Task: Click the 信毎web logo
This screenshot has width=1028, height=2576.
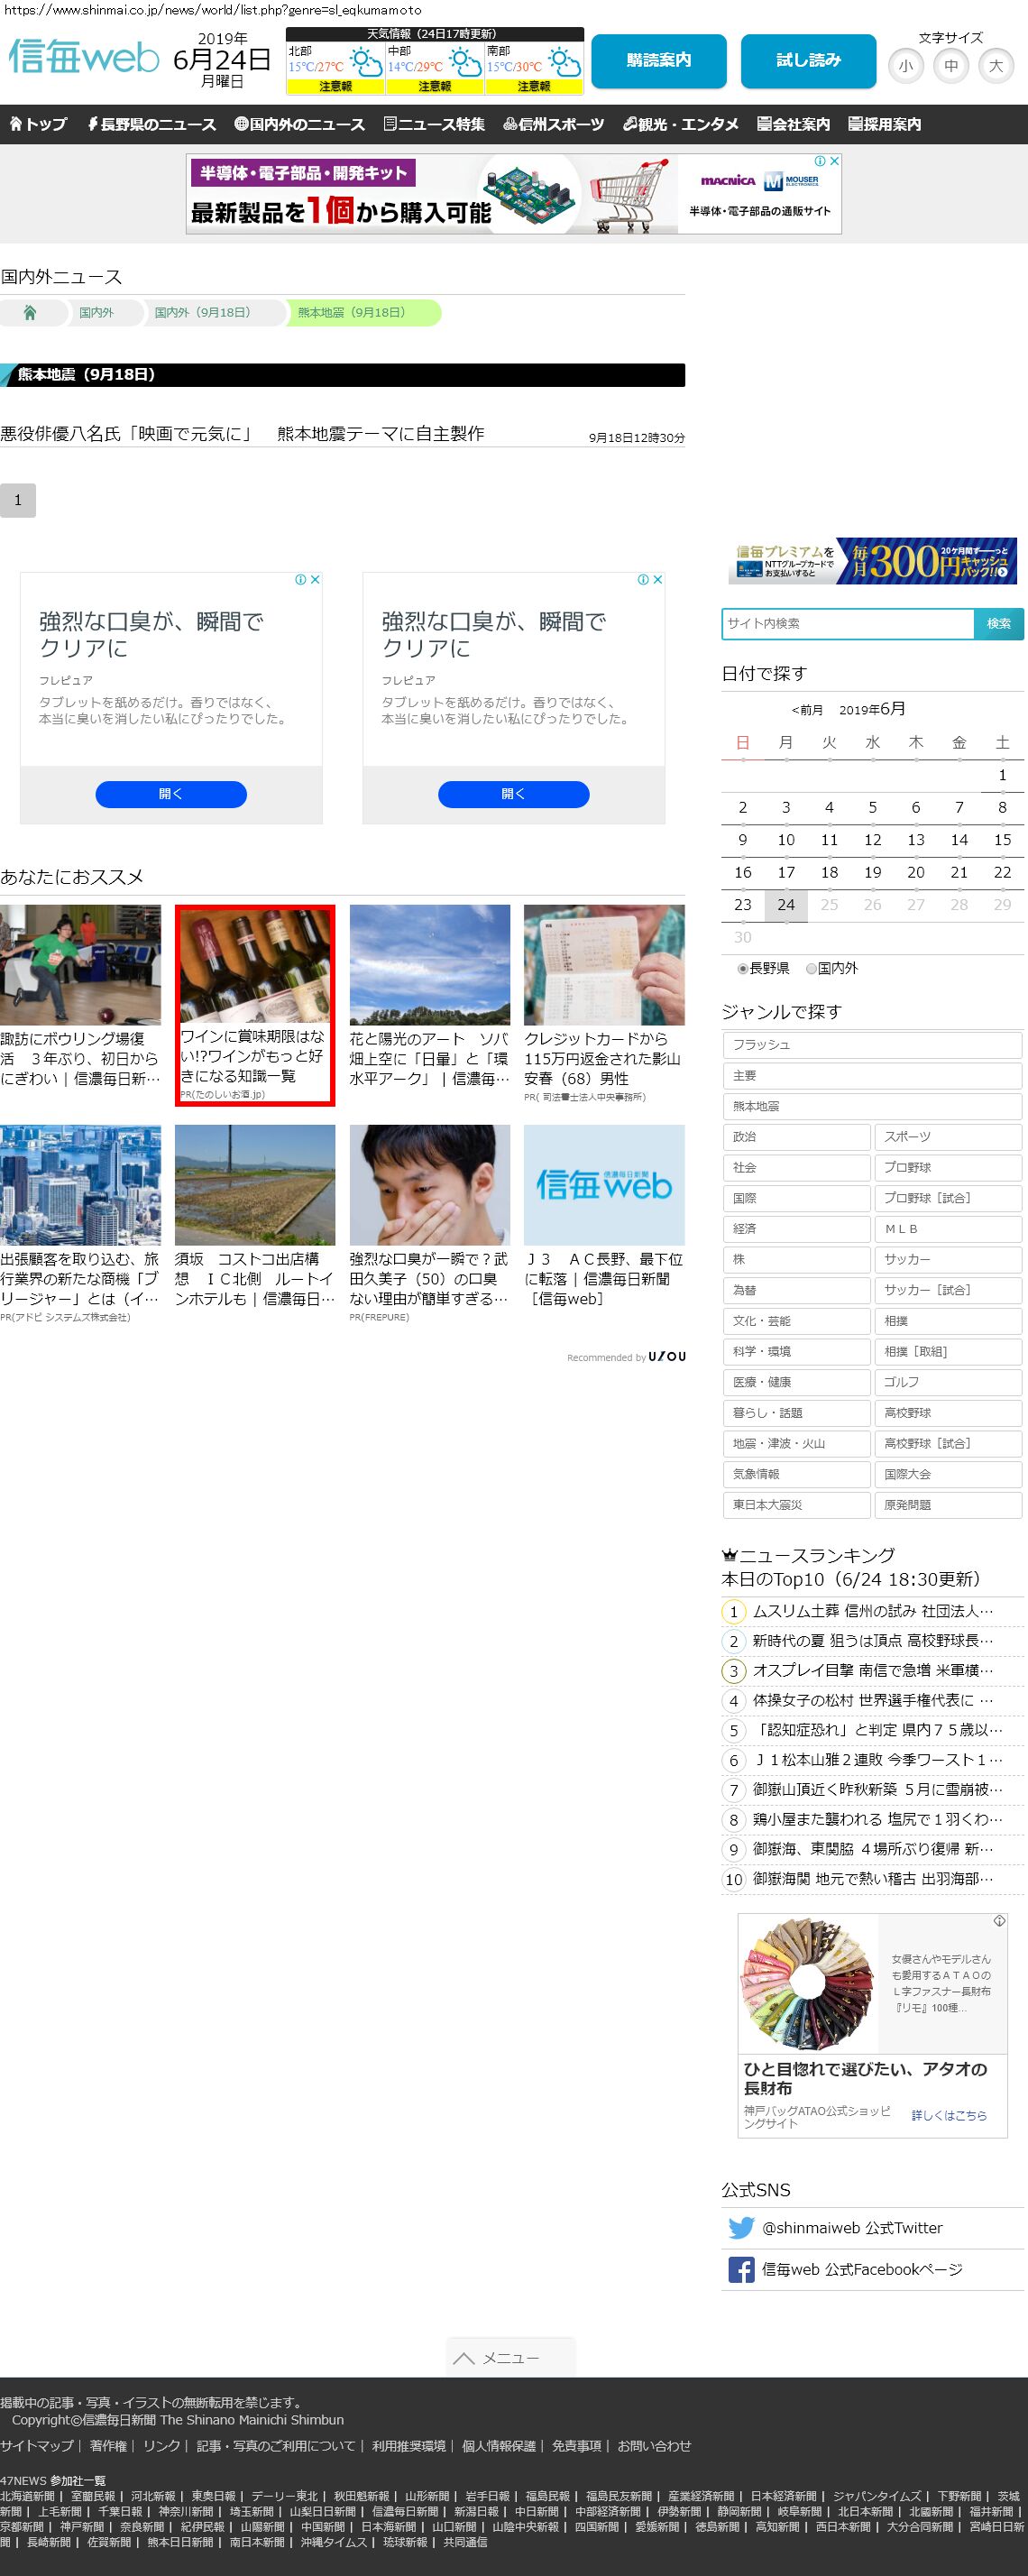Action: (x=84, y=58)
